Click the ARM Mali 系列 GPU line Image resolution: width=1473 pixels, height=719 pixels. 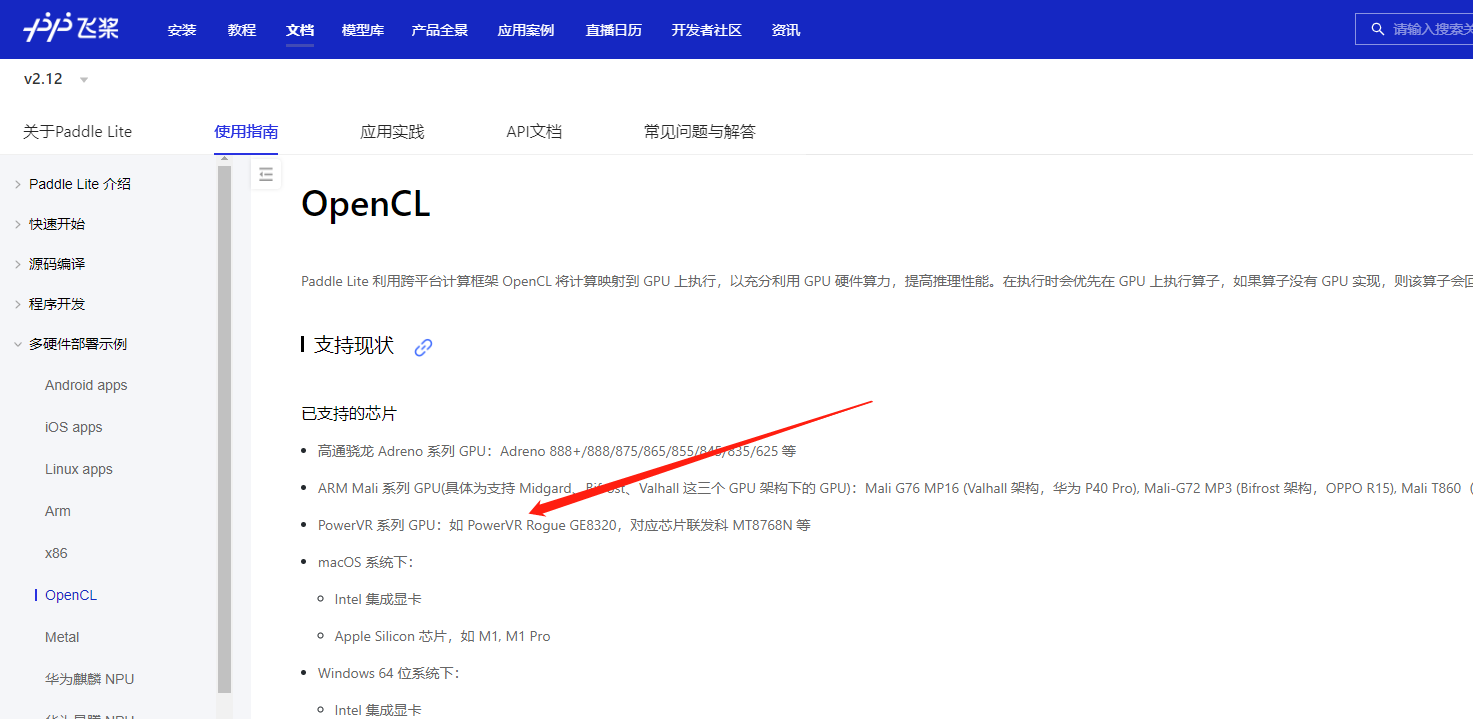(895, 488)
